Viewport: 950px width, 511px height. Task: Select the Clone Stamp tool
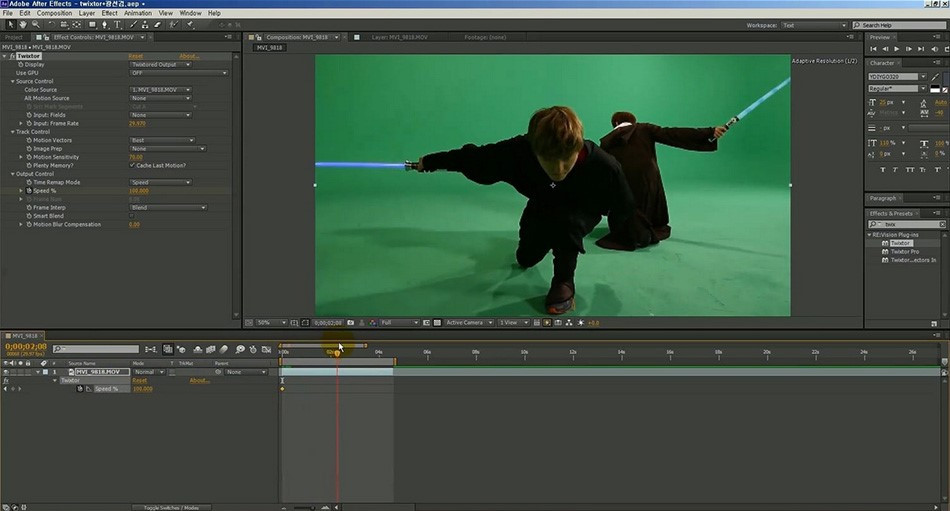[145, 25]
